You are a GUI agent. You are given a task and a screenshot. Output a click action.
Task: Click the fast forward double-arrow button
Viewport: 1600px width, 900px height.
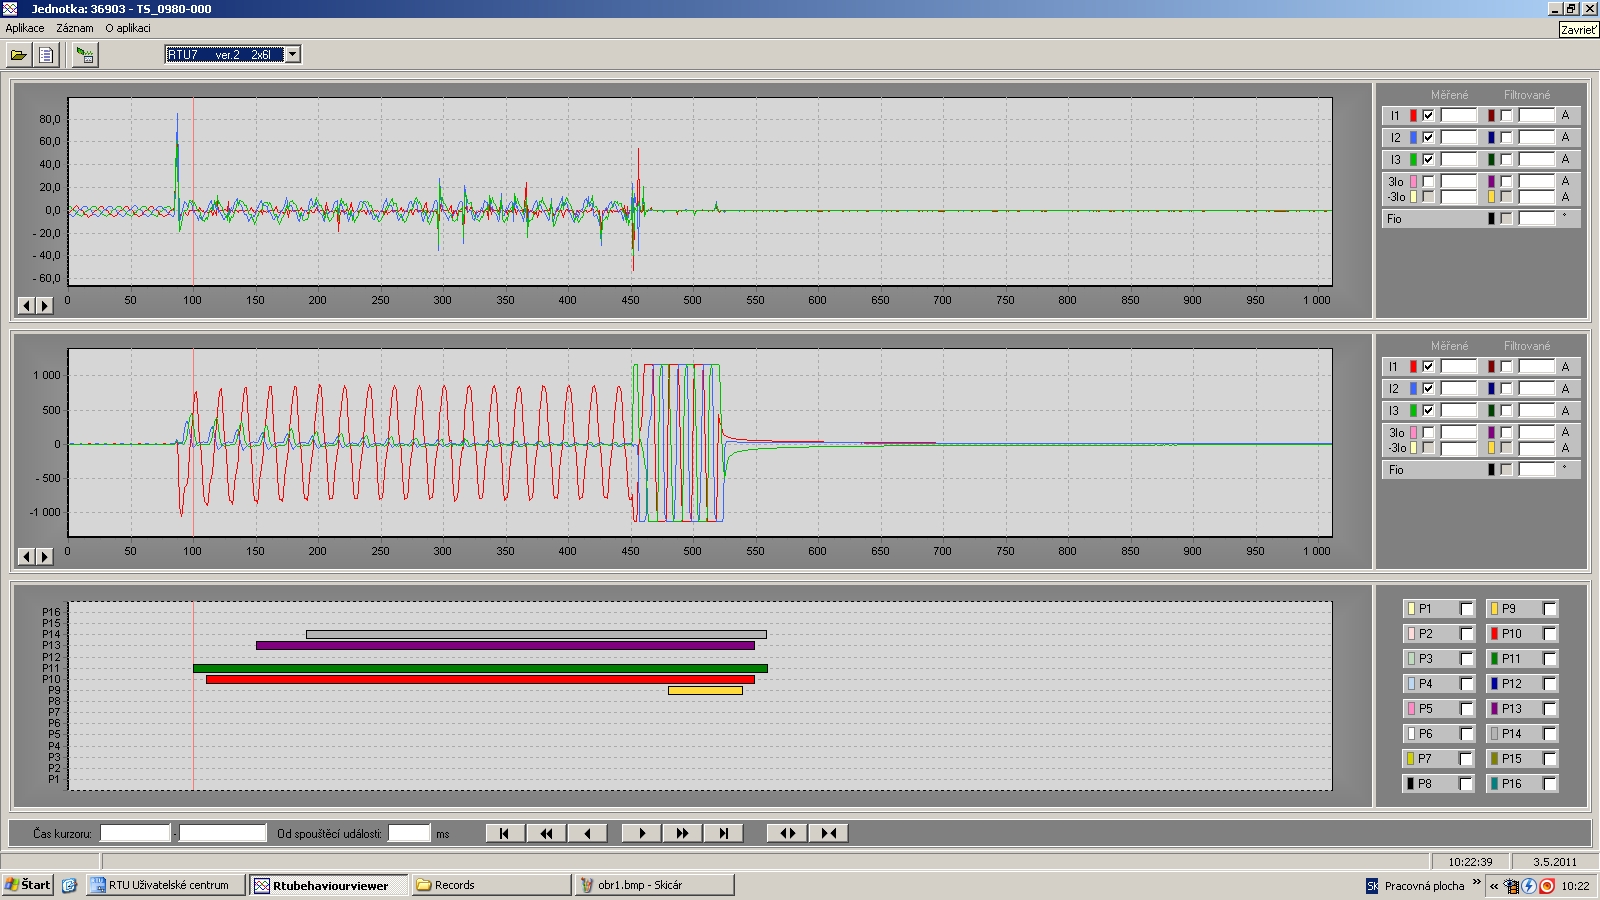[x=682, y=833]
